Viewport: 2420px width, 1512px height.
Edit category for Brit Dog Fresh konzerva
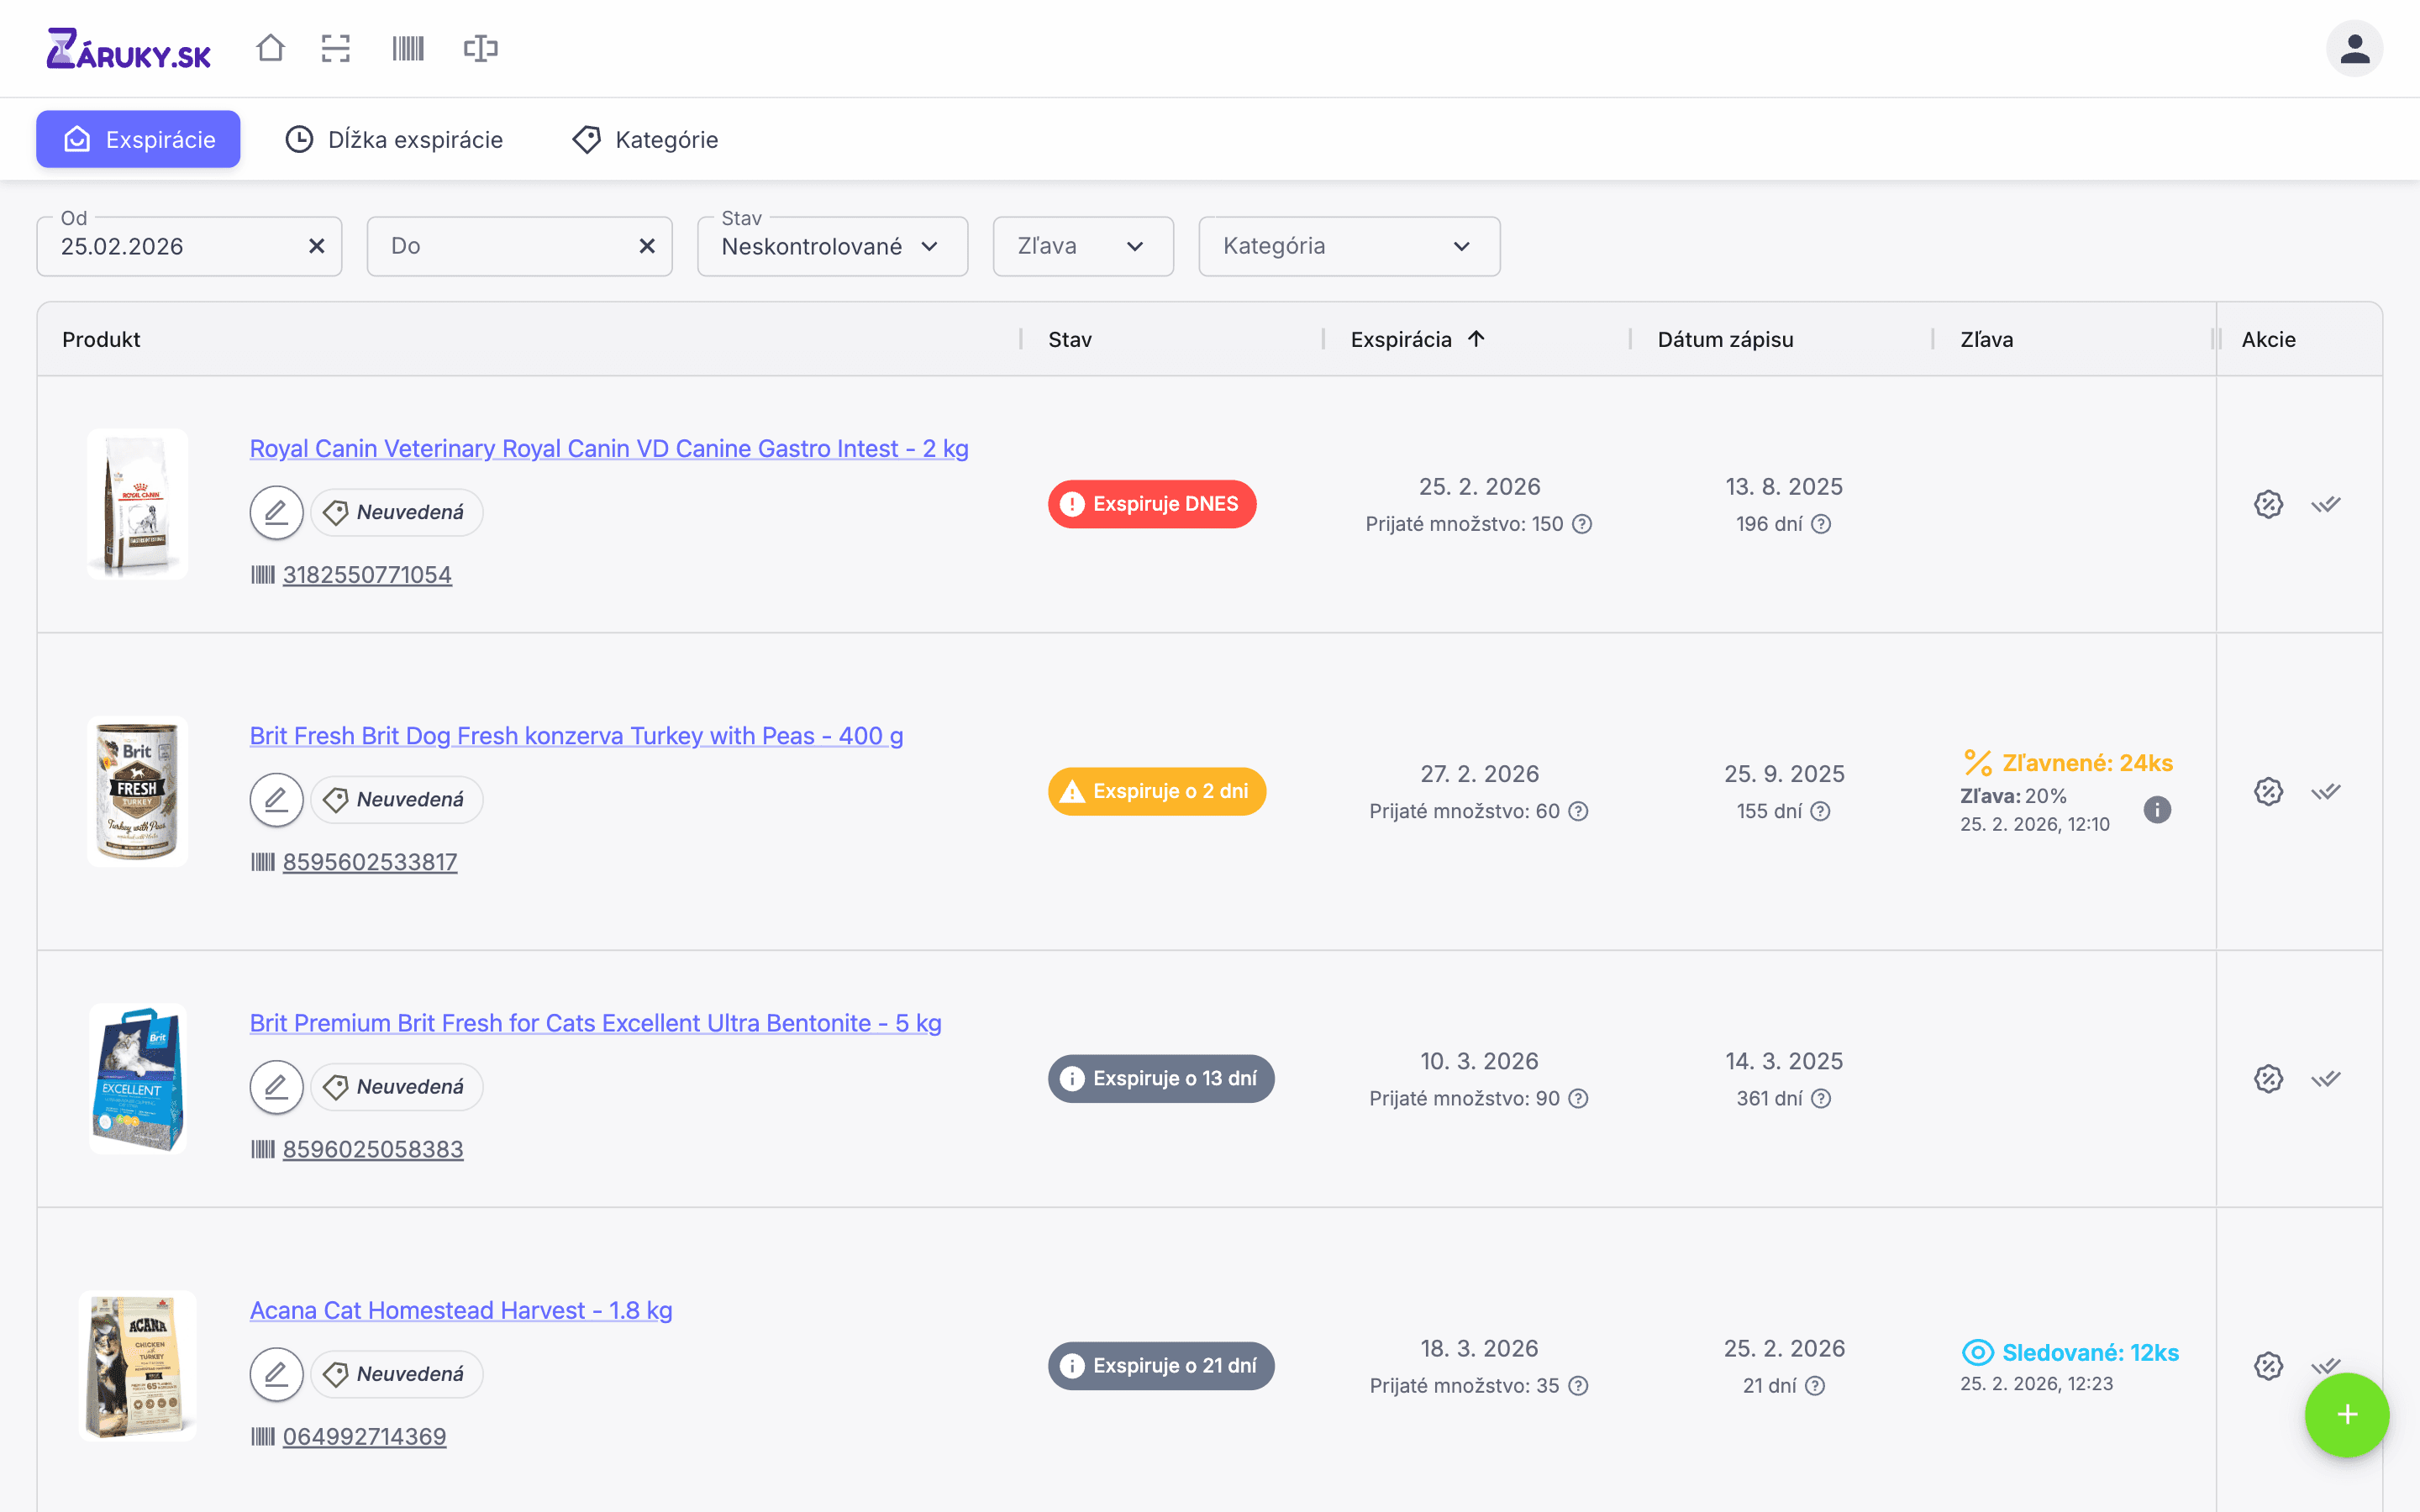coord(276,799)
